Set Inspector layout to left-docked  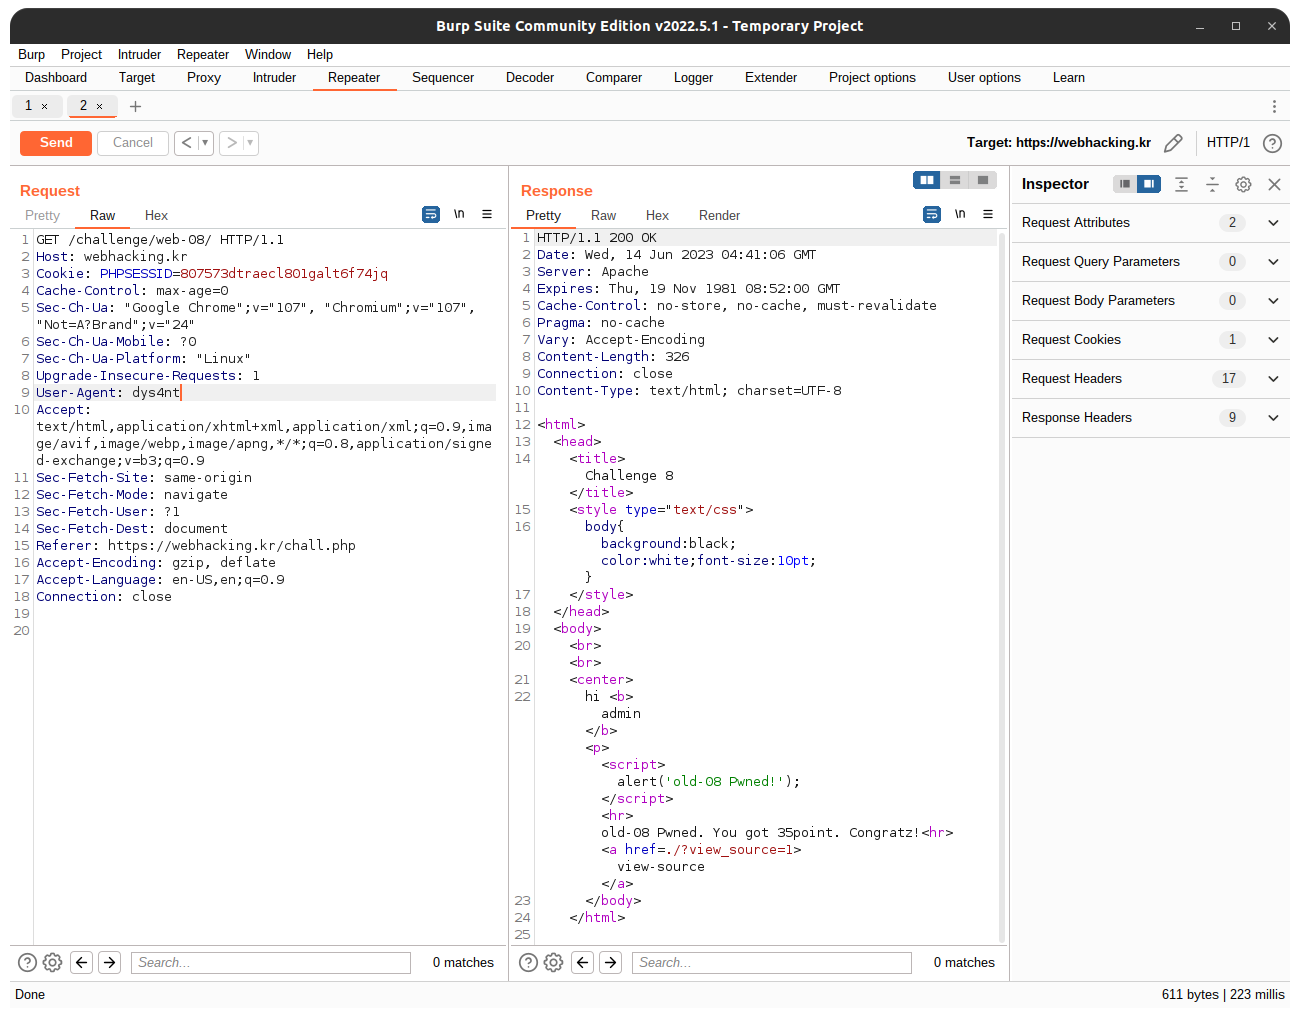point(1125,184)
